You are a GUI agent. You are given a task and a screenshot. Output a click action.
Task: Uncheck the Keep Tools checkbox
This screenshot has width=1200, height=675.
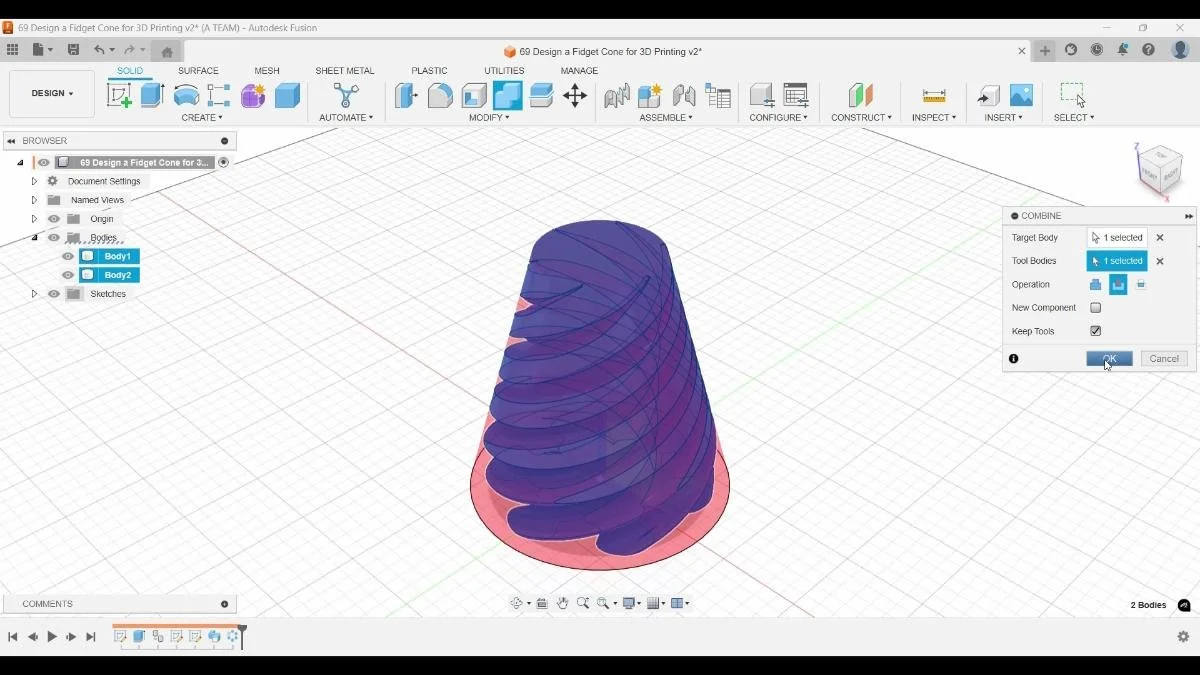tap(1096, 331)
